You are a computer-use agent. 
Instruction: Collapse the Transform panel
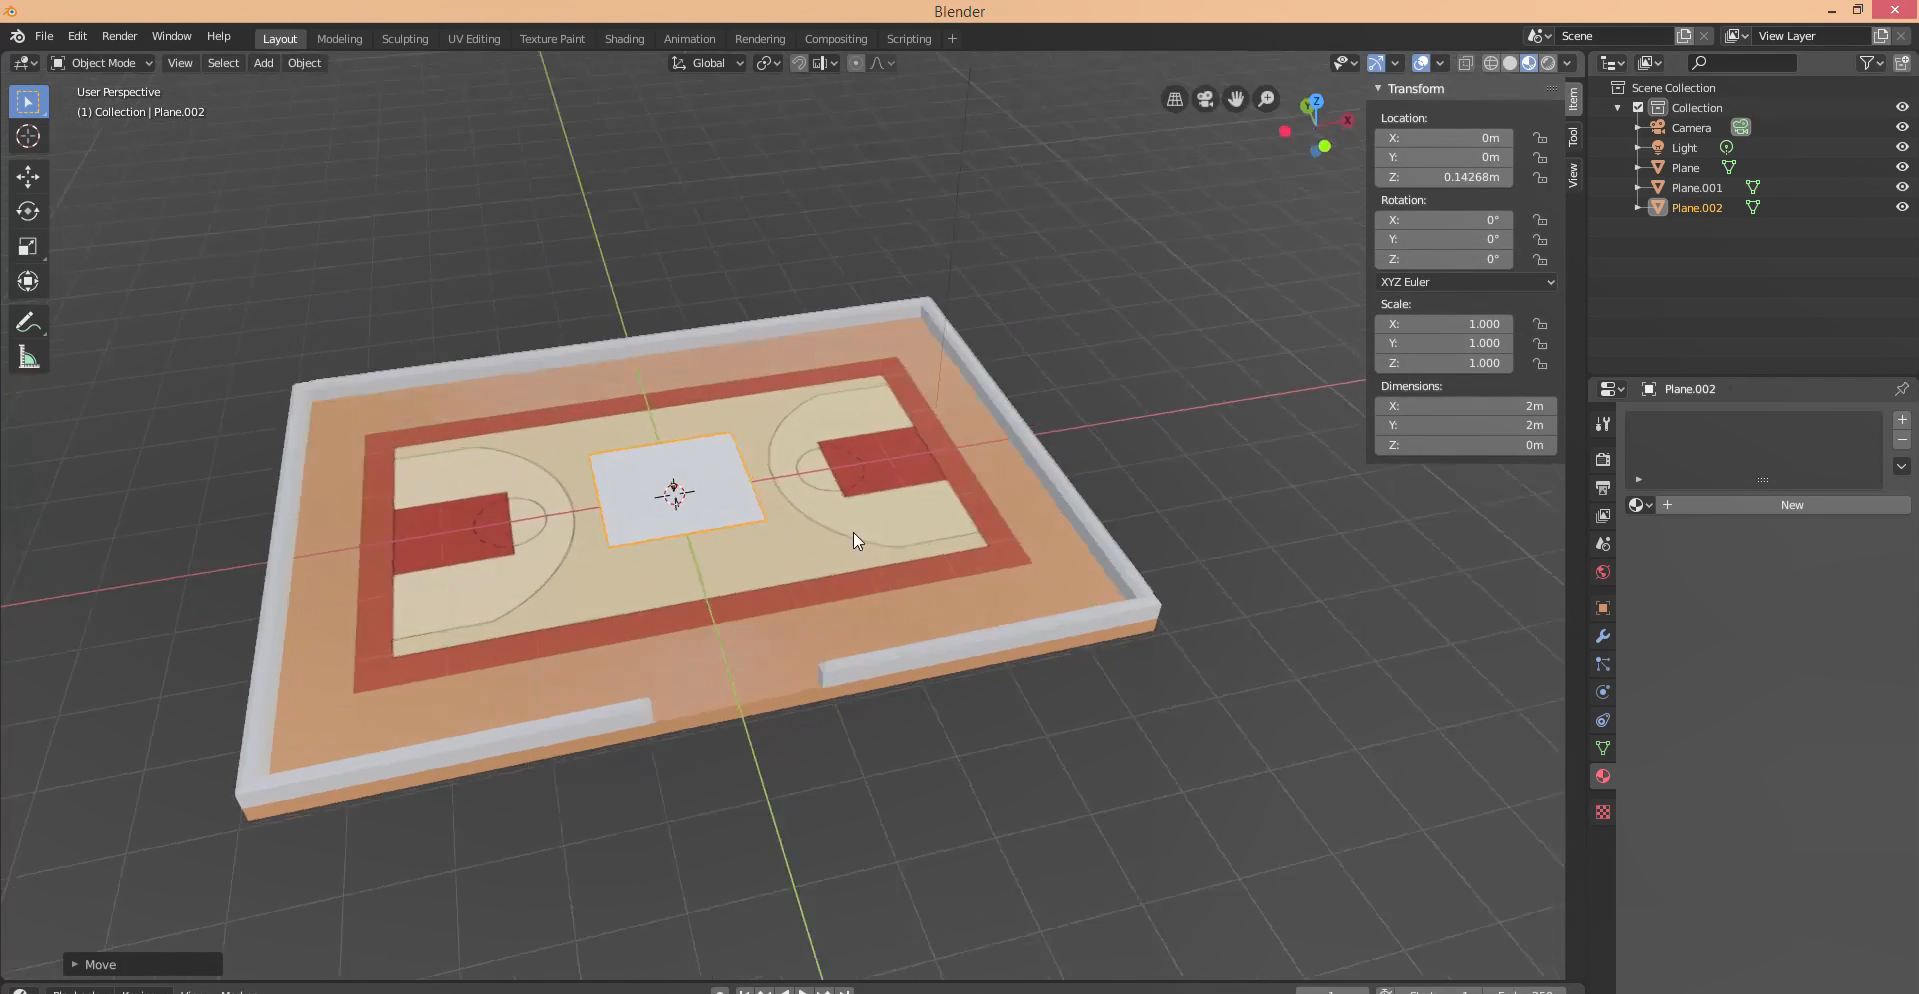[x=1378, y=88]
